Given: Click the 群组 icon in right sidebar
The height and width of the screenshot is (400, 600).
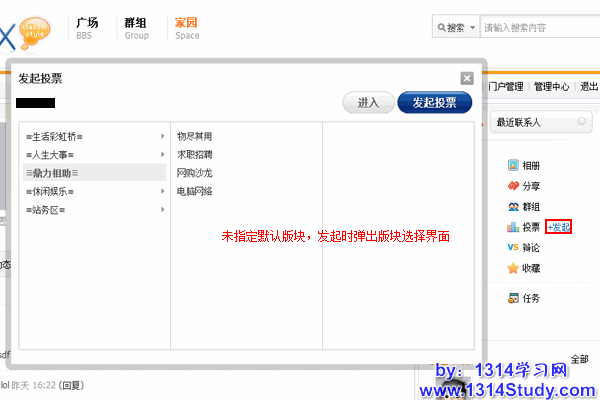Looking at the screenshot, I should point(513,206).
